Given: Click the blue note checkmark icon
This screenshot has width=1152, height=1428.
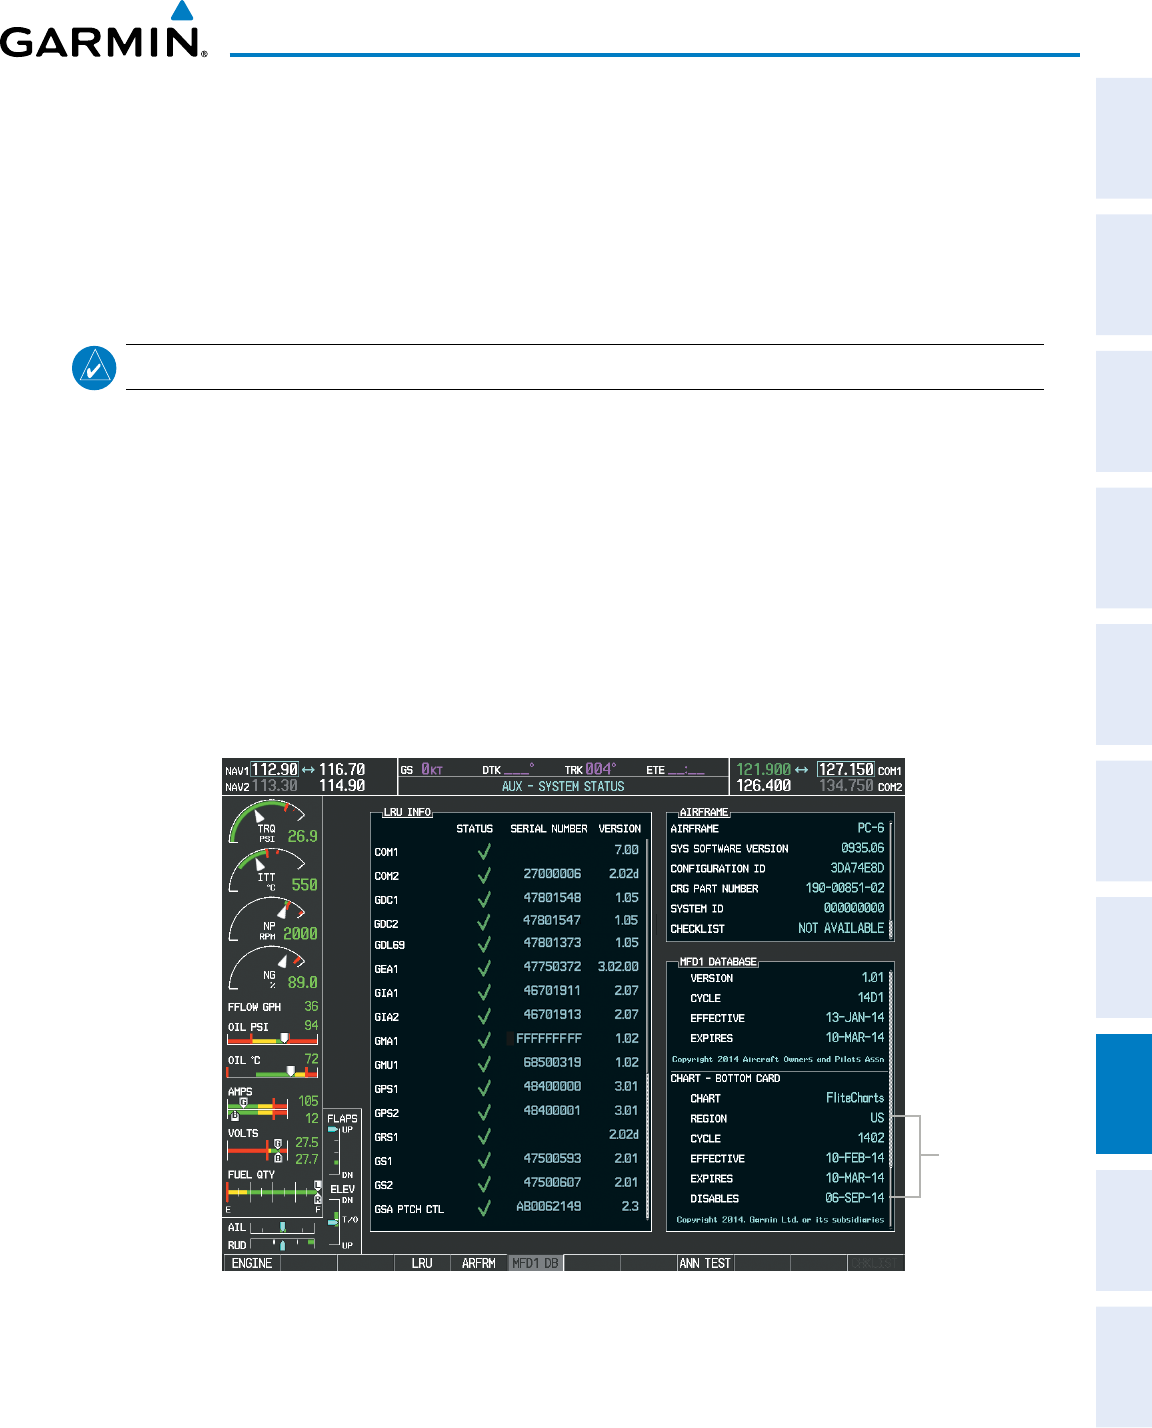Looking at the screenshot, I should point(94,368).
